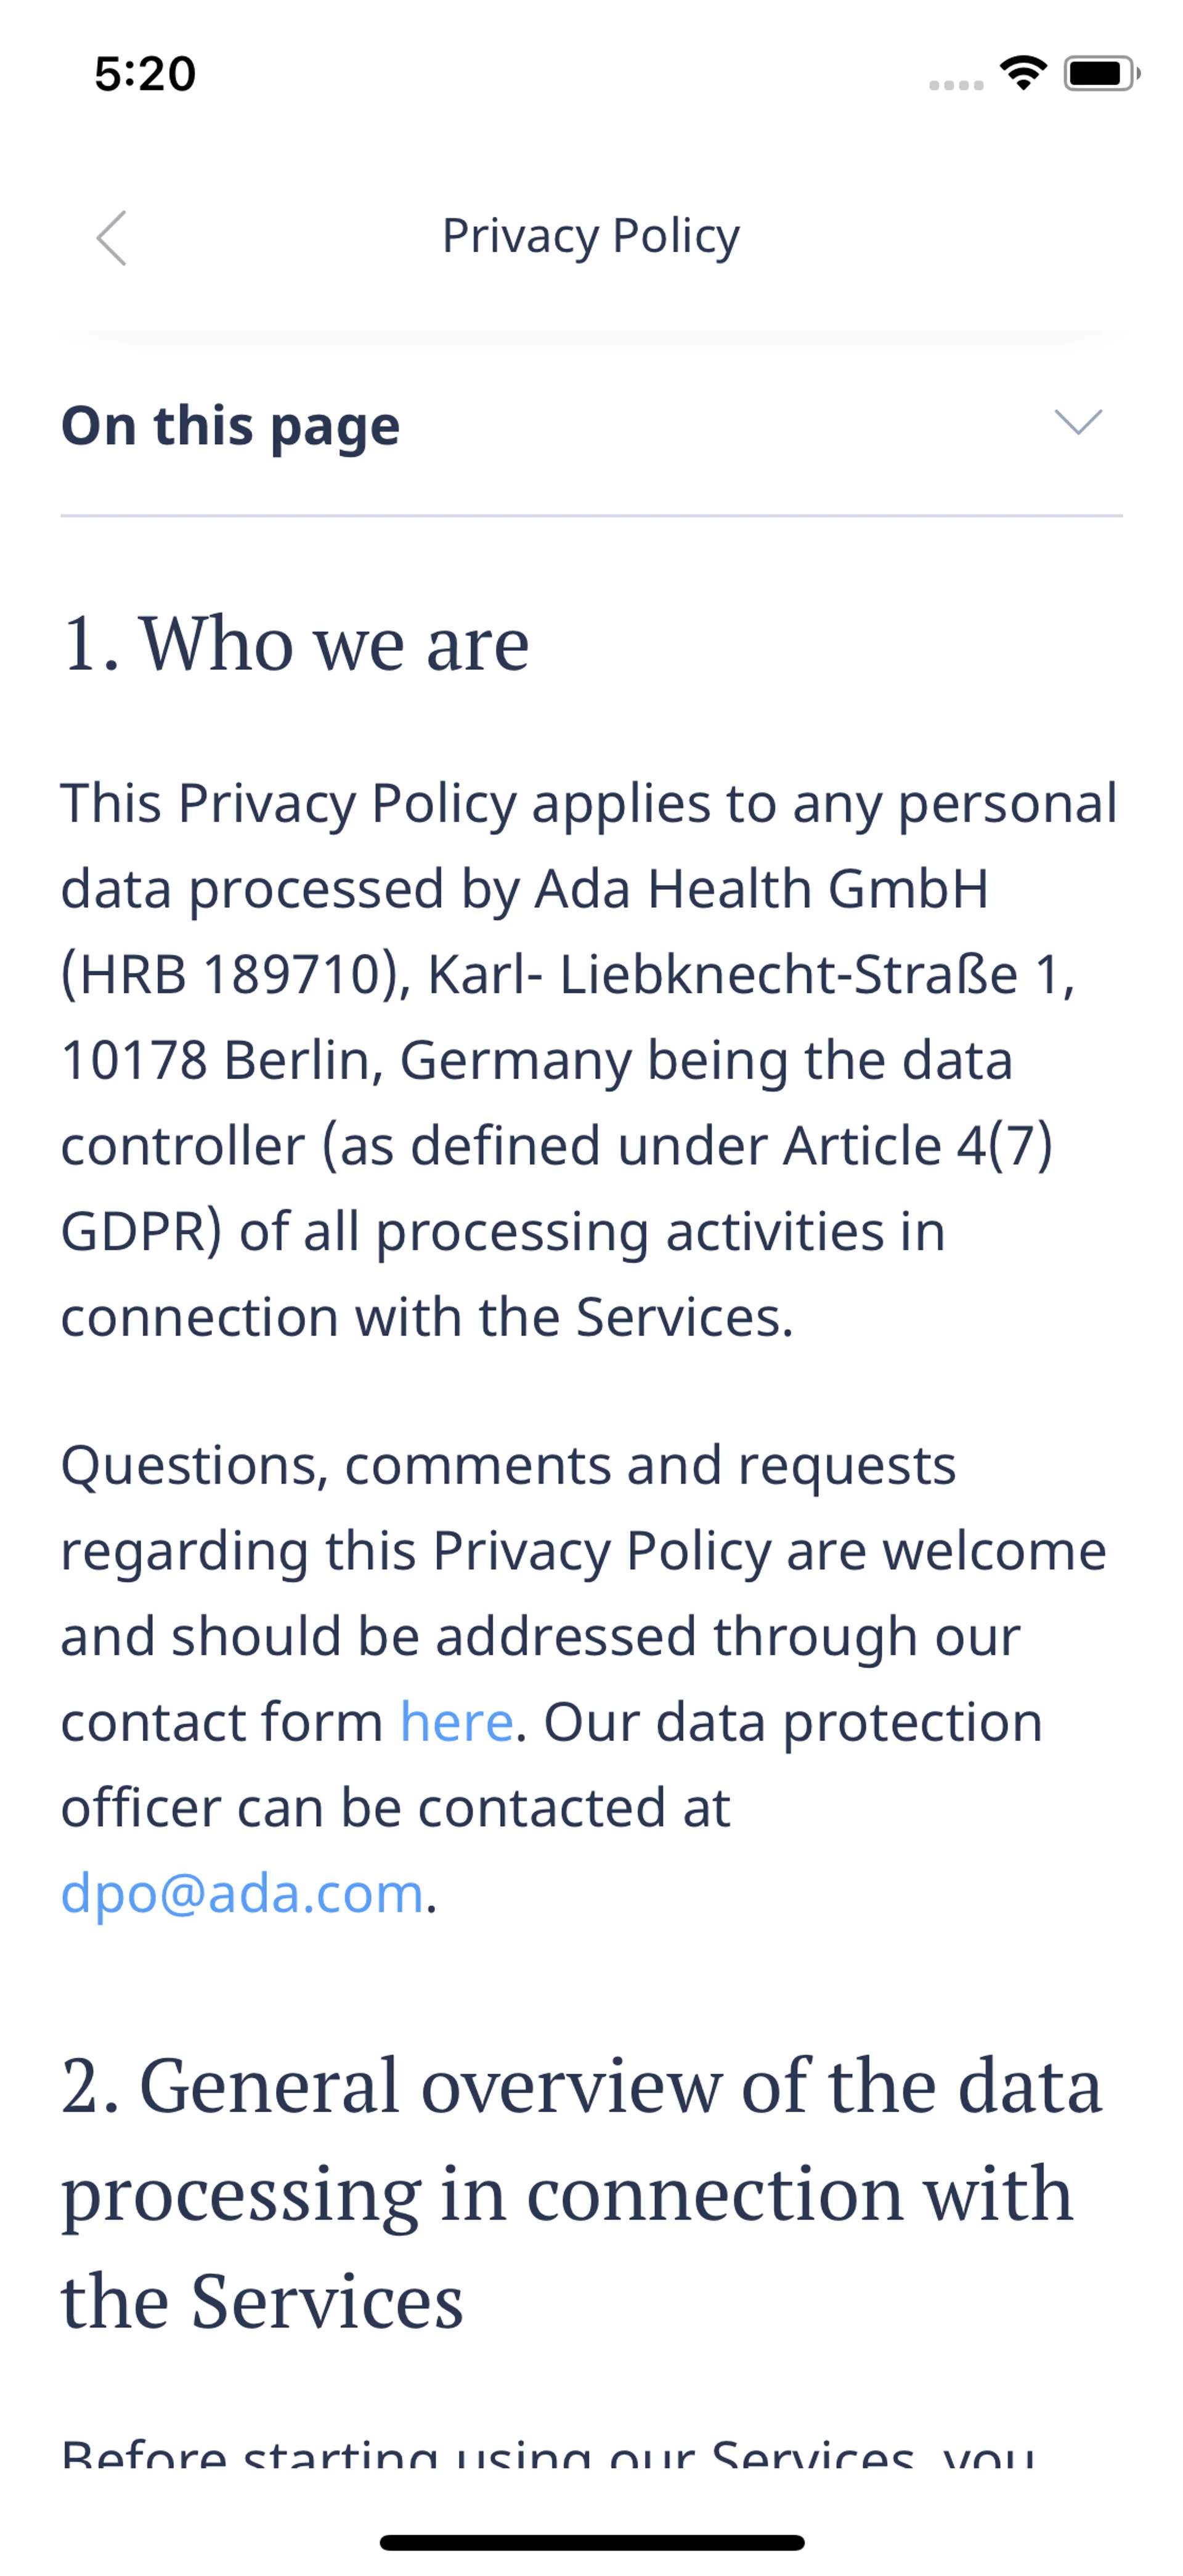Tap the "Article 4(7)" reference text

click(917, 1145)
